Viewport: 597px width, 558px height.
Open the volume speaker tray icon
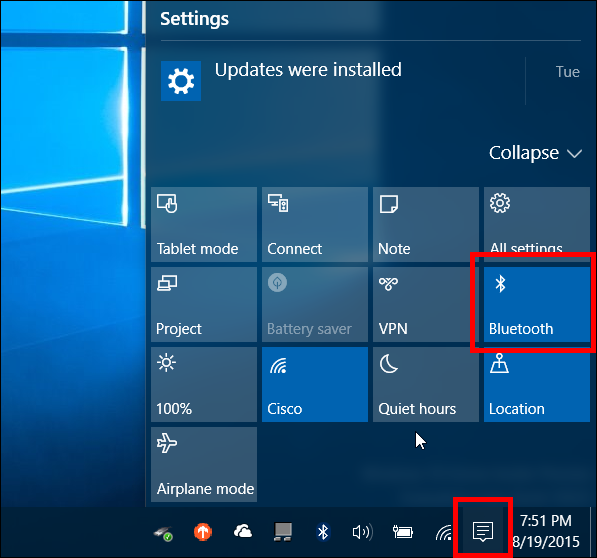point(362,532)
